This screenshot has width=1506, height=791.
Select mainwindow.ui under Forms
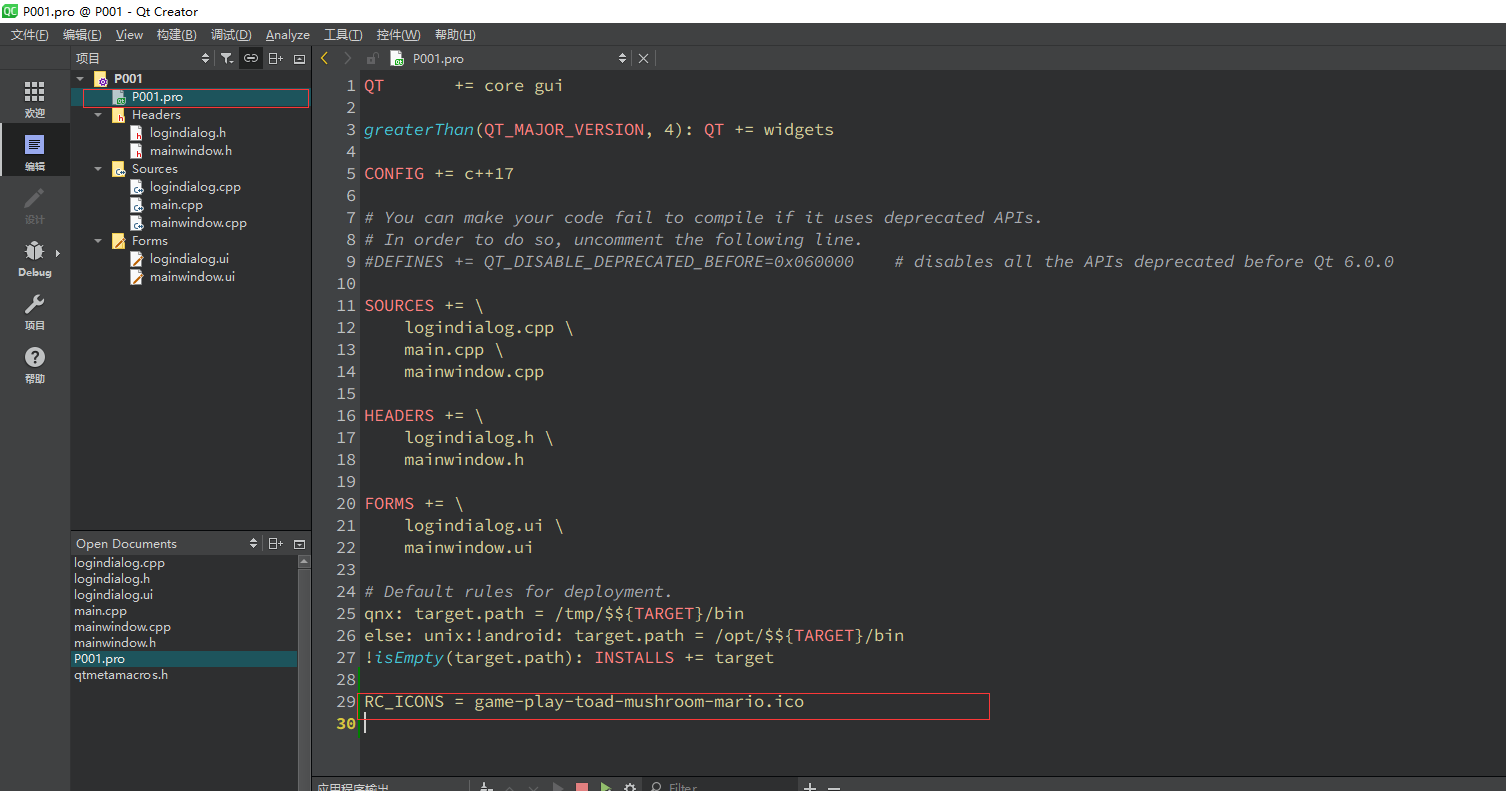[x=192, y=277]
